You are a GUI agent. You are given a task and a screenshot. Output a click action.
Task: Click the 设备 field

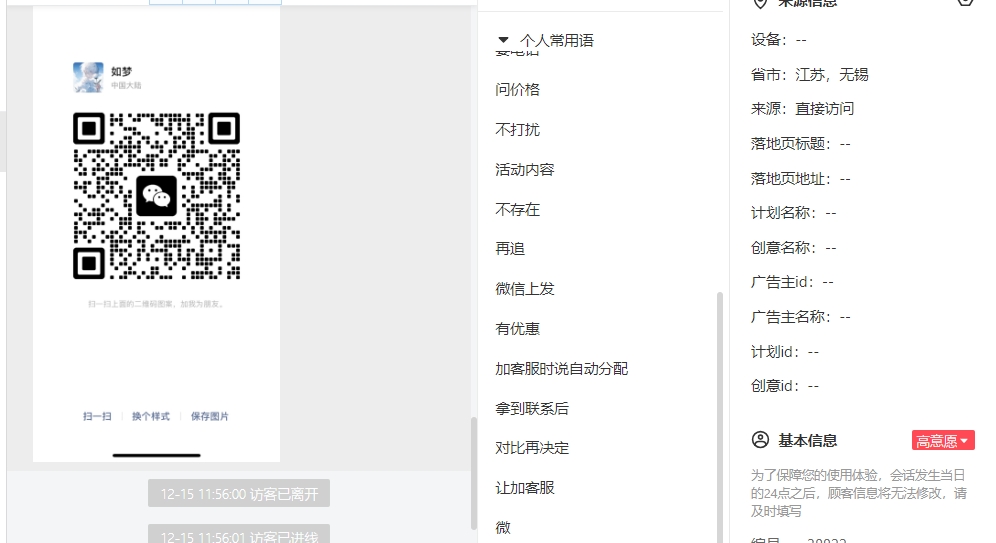(779, 40)
